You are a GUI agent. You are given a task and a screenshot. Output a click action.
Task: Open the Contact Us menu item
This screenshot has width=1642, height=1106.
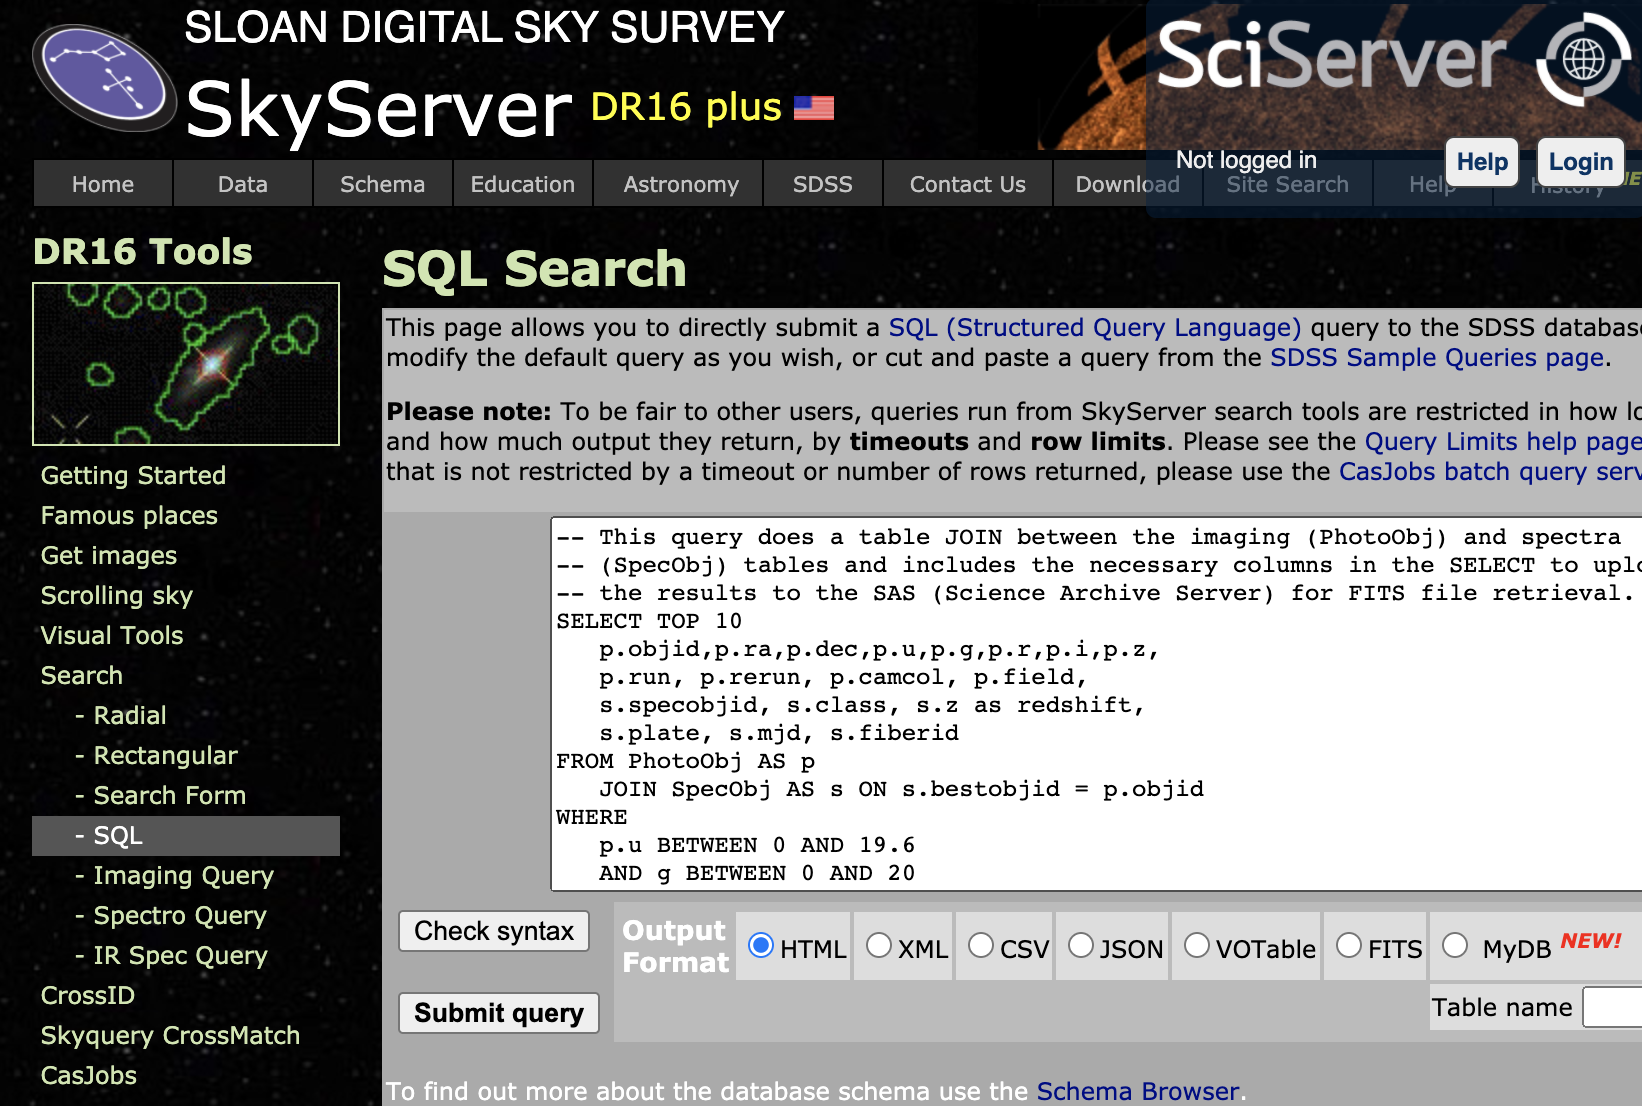click(968, 184)
